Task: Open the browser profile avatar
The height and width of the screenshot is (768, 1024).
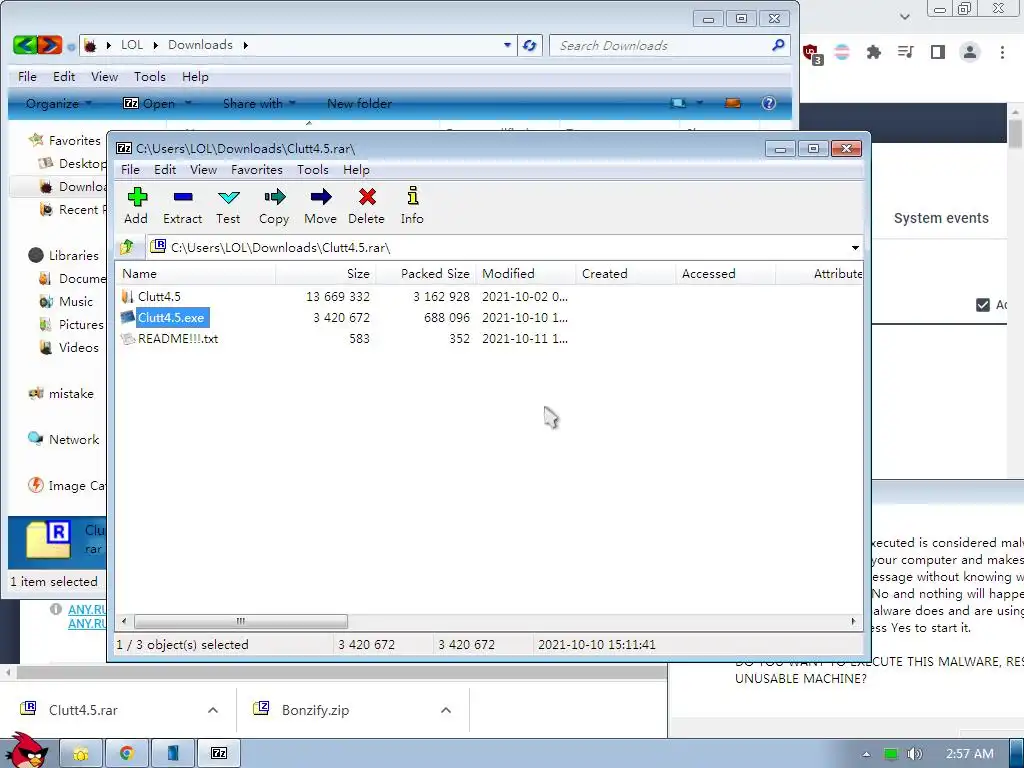Action: tap(970, 52)
